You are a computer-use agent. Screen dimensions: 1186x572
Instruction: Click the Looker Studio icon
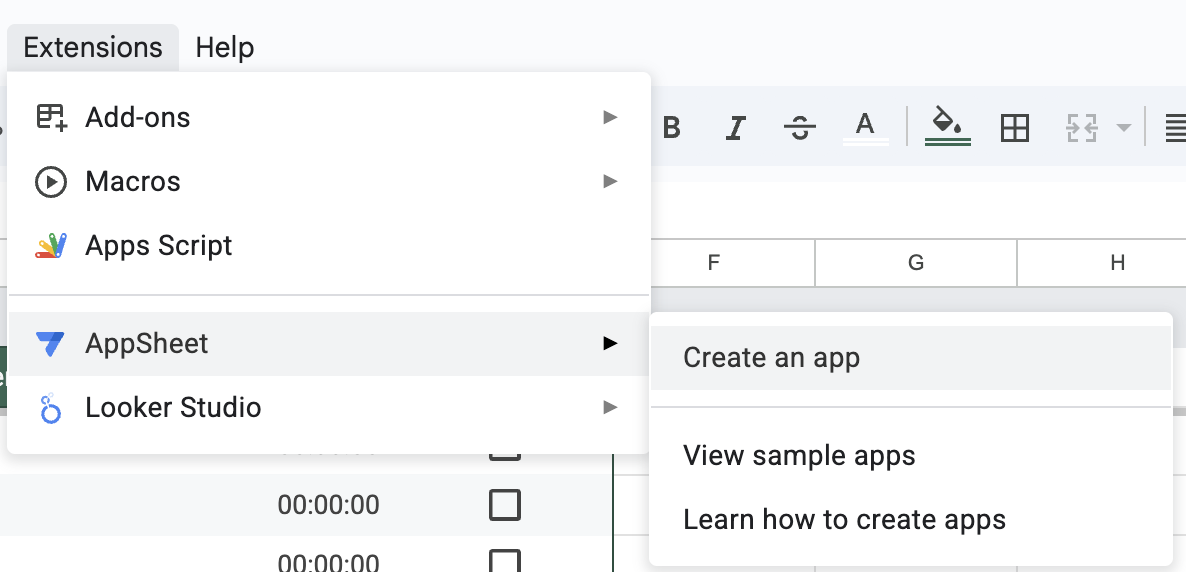pyautogui.click(x=50, y=408)
